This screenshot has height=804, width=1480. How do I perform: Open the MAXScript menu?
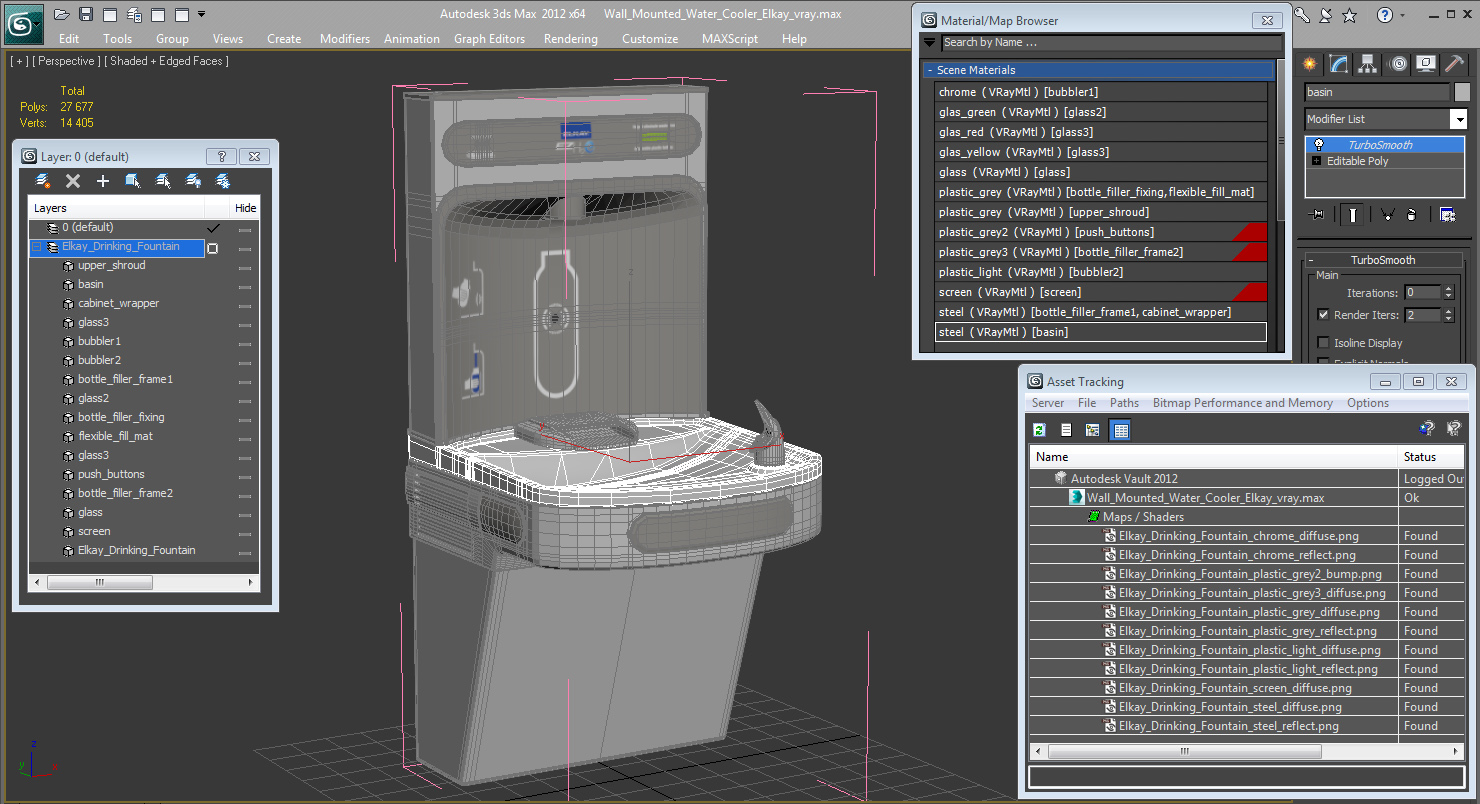click(x=730, y=39)
